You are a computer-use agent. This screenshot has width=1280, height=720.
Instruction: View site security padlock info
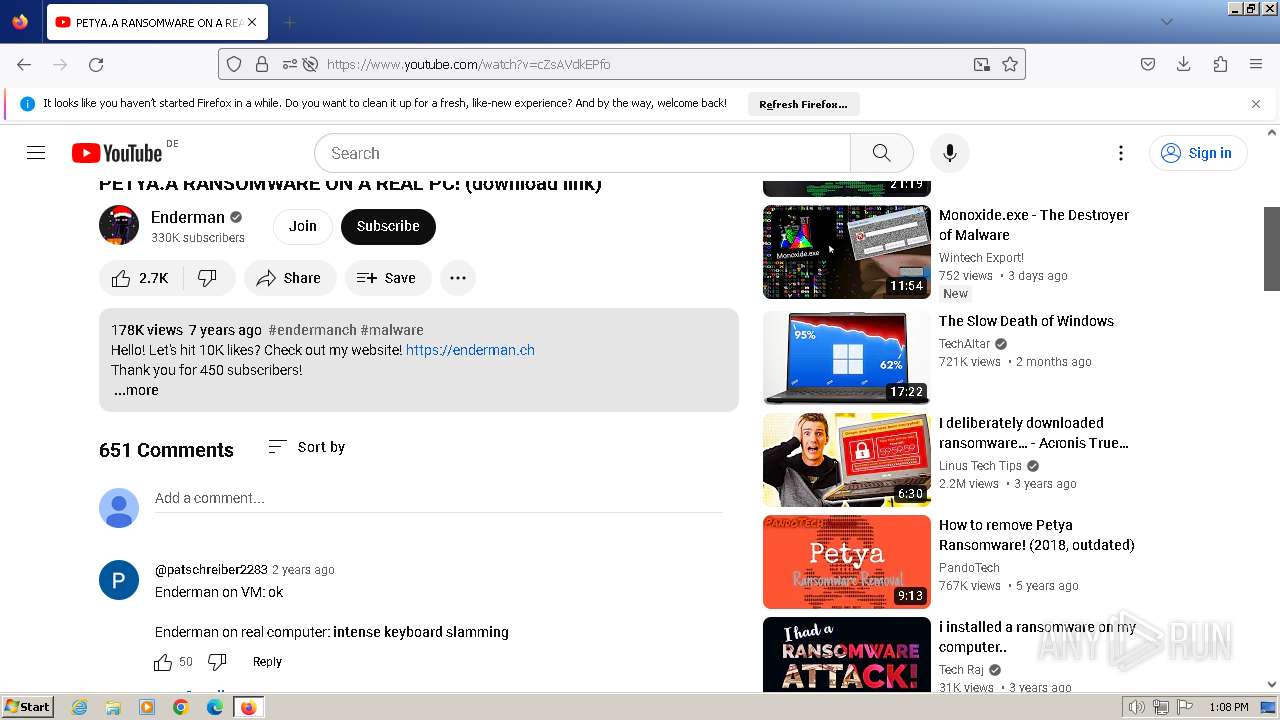[262, 64]
